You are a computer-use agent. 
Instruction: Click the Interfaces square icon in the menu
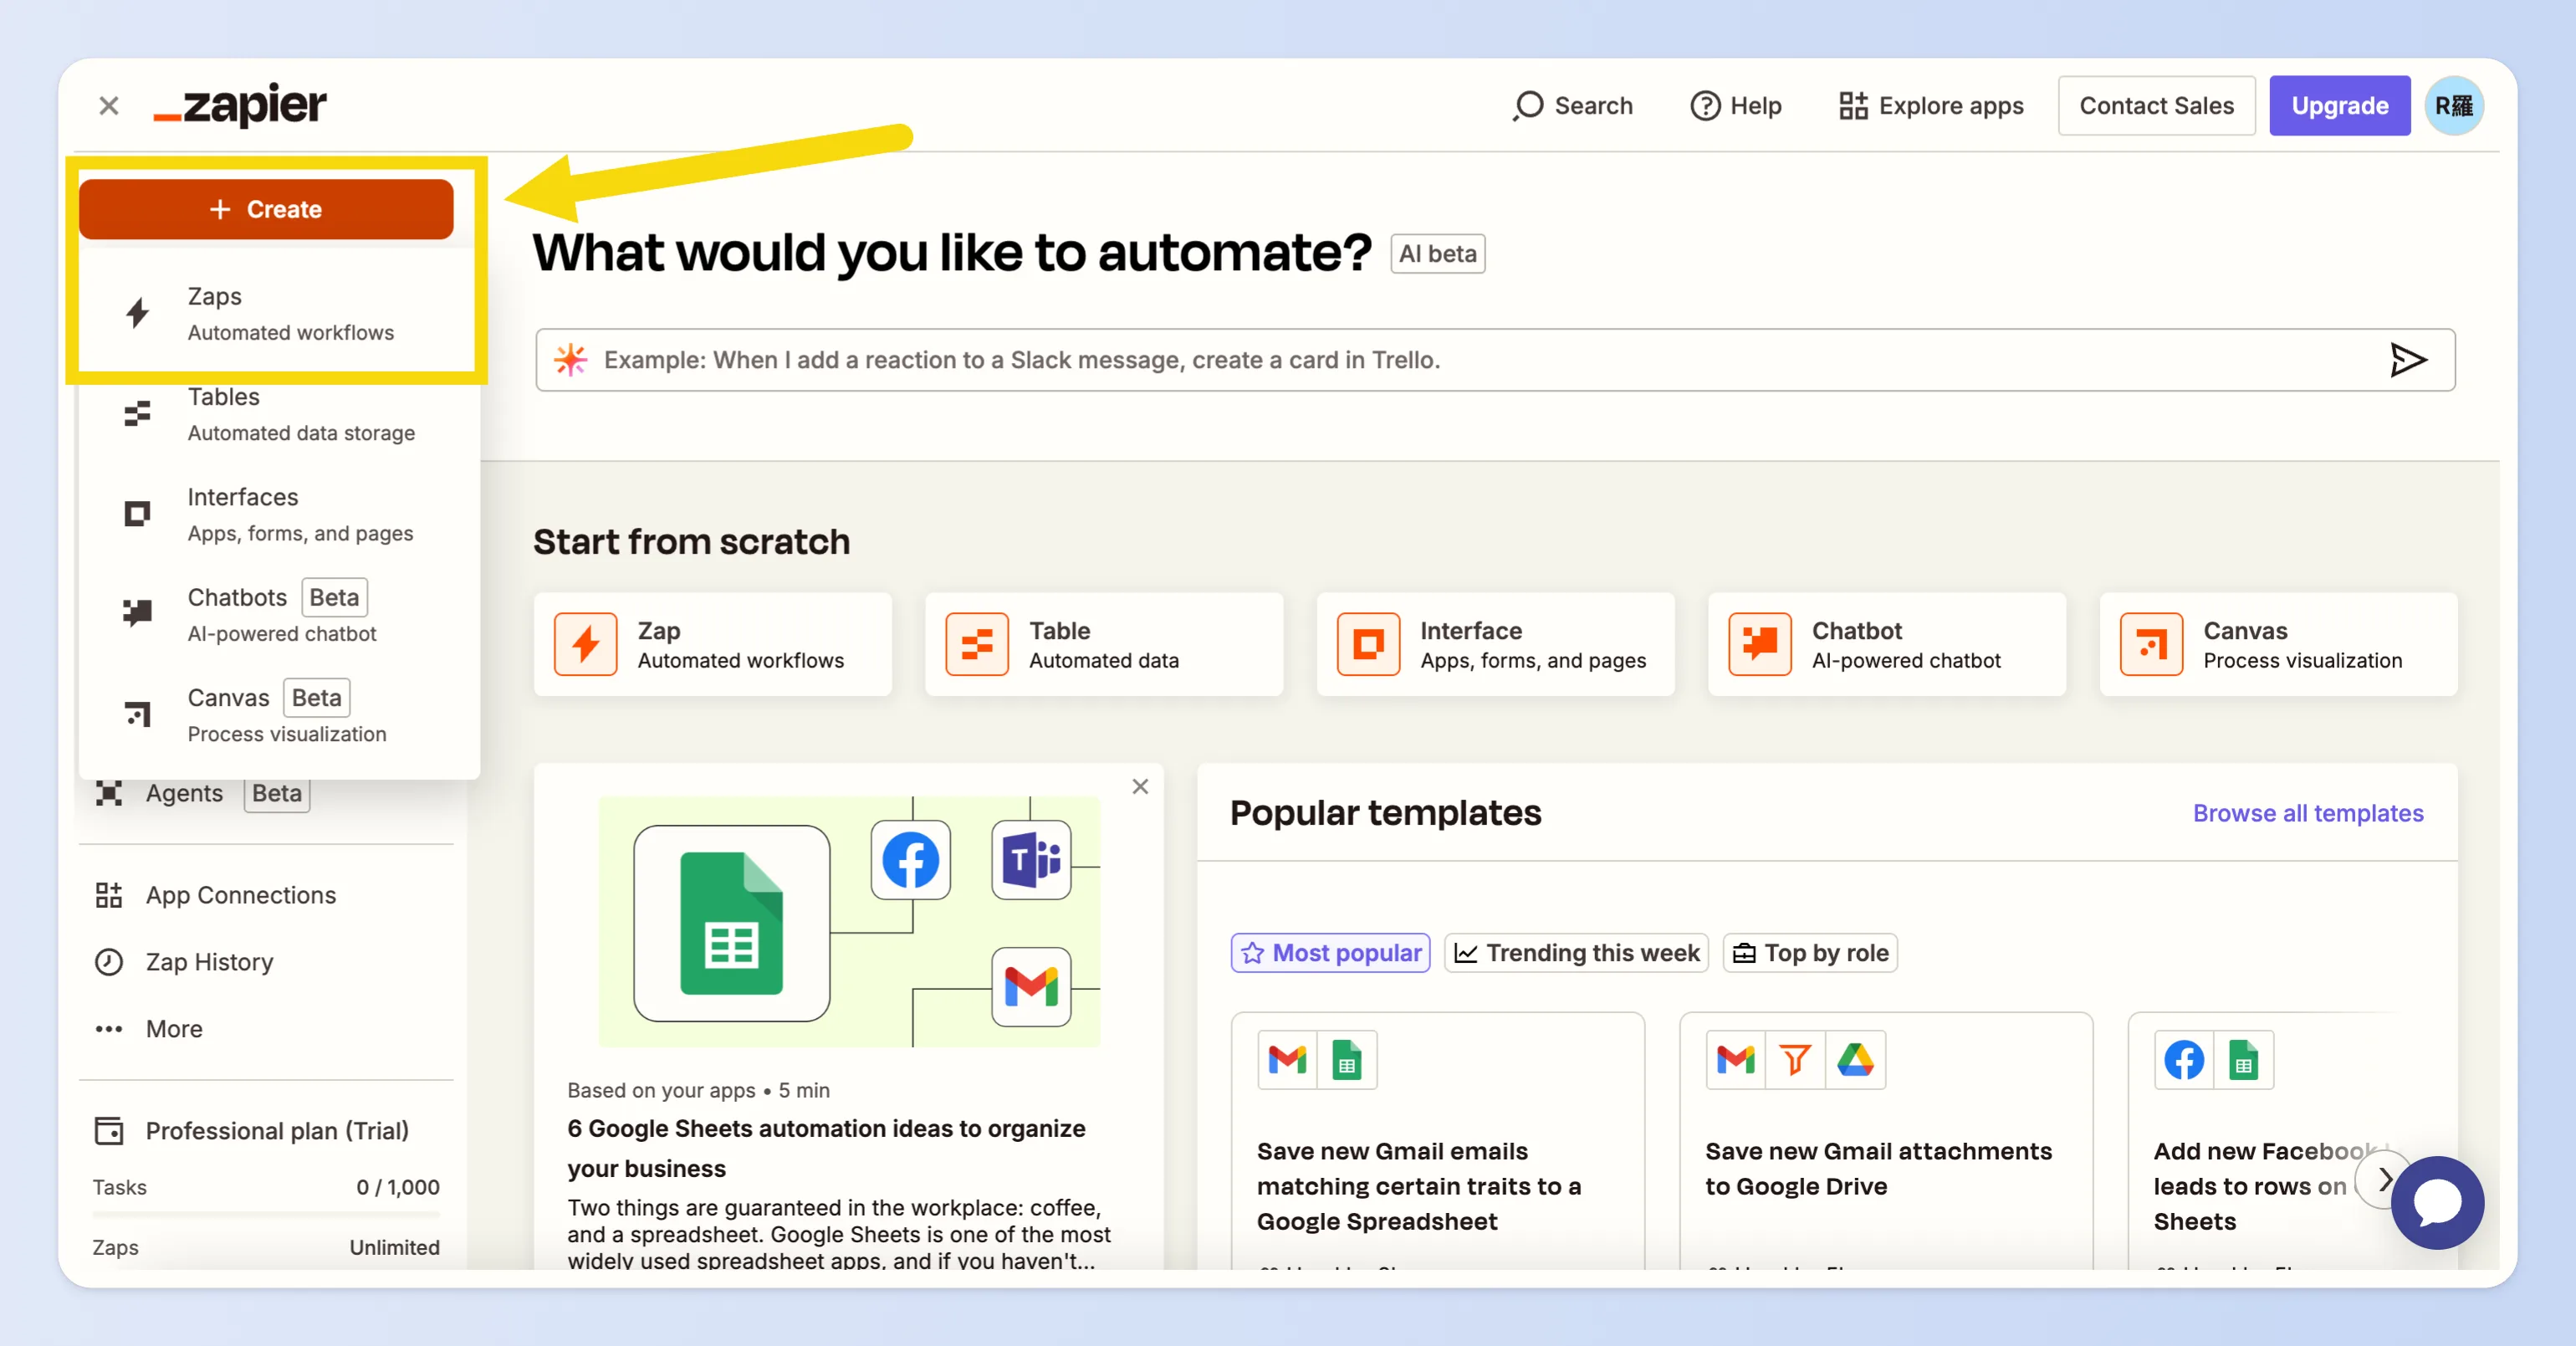[x=137, y=513]
